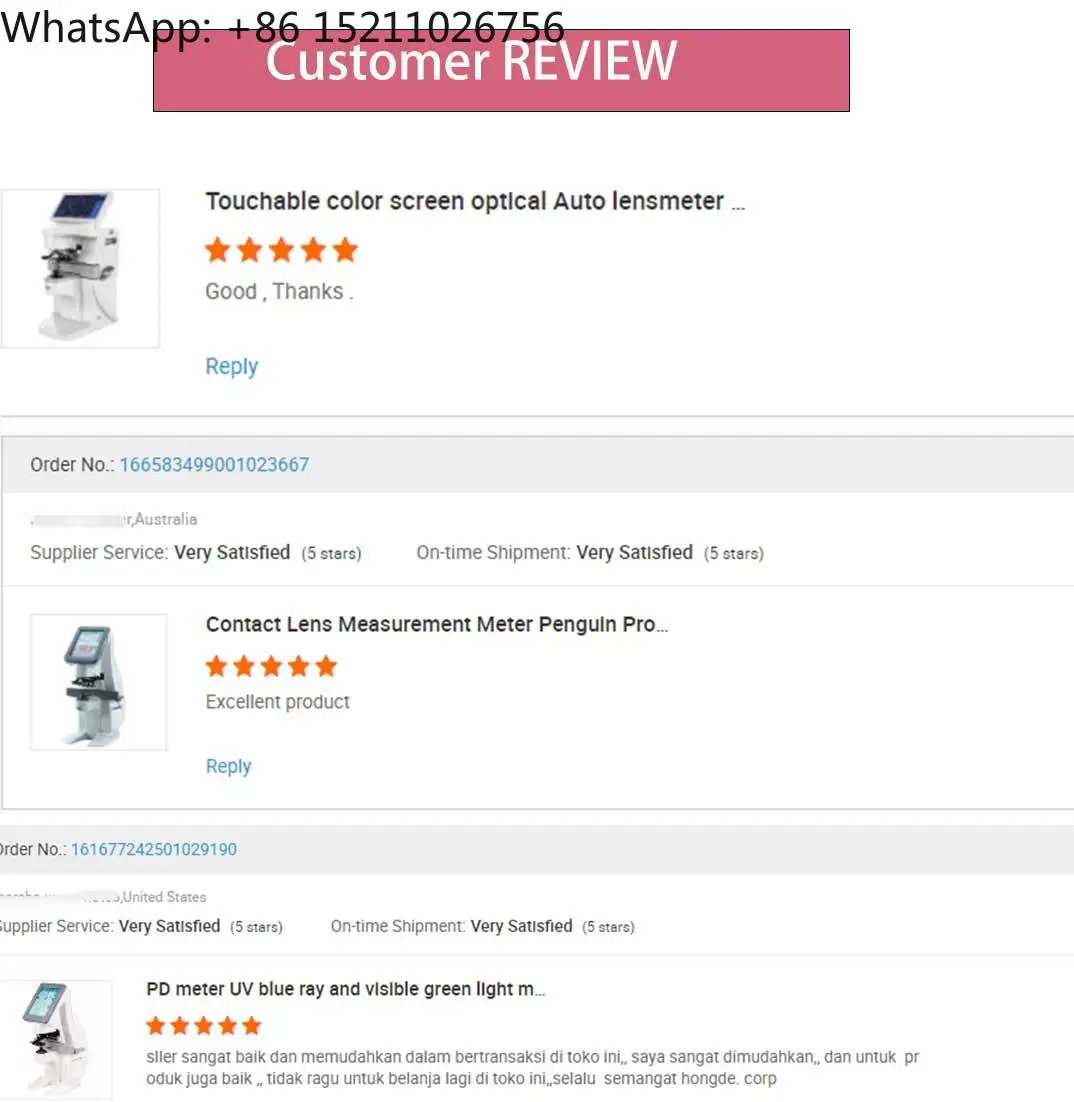Click the five-star rating under Auto lensmeter

pyautogui.click(x=281, y=250)
